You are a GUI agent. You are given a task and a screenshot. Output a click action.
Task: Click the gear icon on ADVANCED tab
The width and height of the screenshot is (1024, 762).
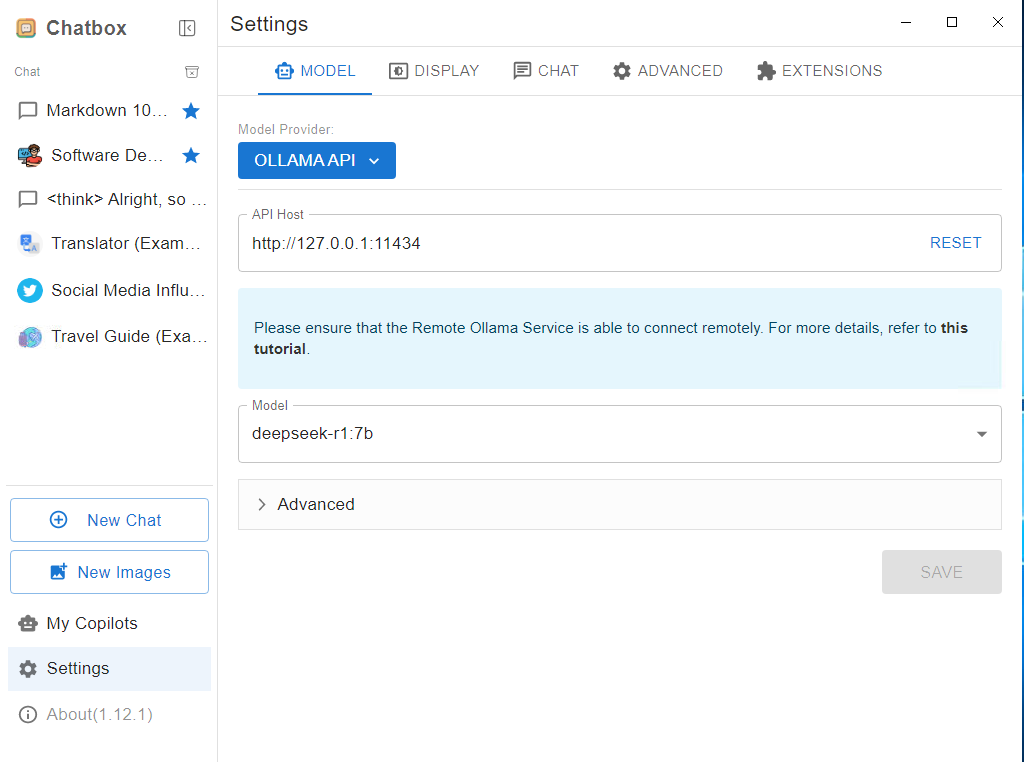tap(622, 71)
